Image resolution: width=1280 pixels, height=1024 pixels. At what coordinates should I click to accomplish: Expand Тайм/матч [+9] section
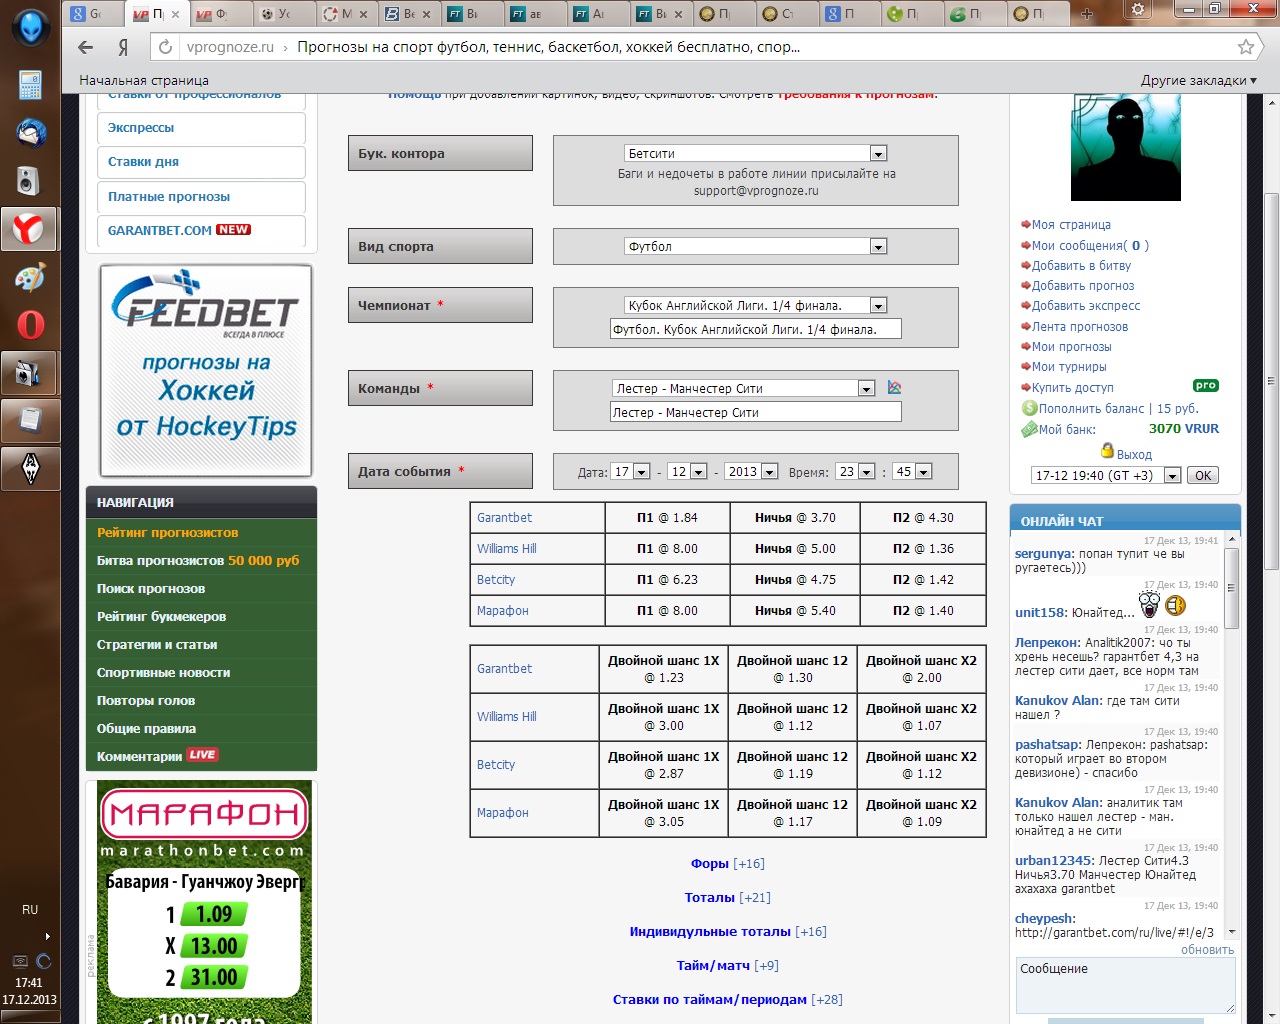click(x=727, y=965)
